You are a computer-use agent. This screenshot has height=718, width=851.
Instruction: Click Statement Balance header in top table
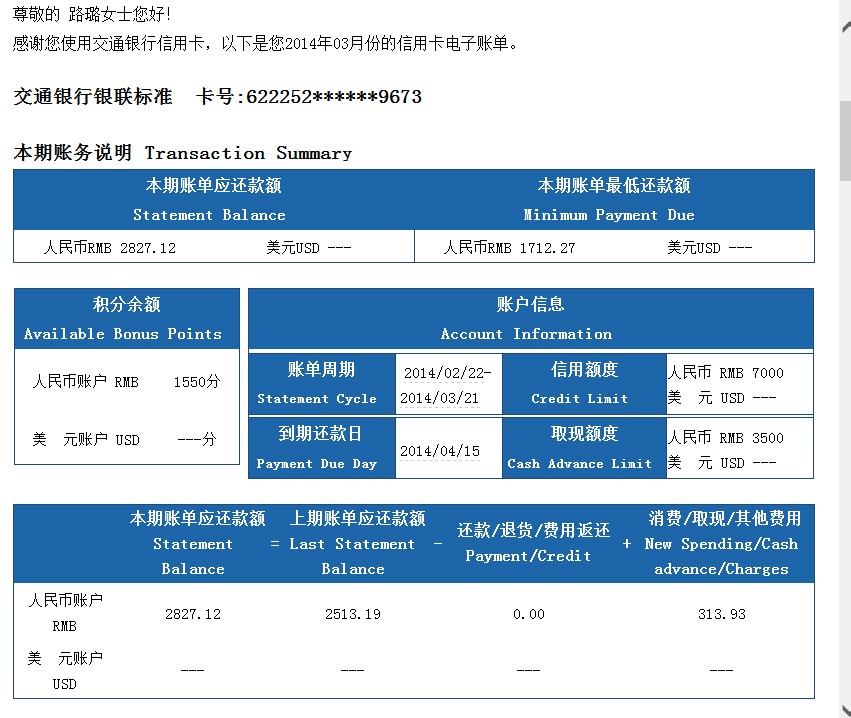click(213, 200)
